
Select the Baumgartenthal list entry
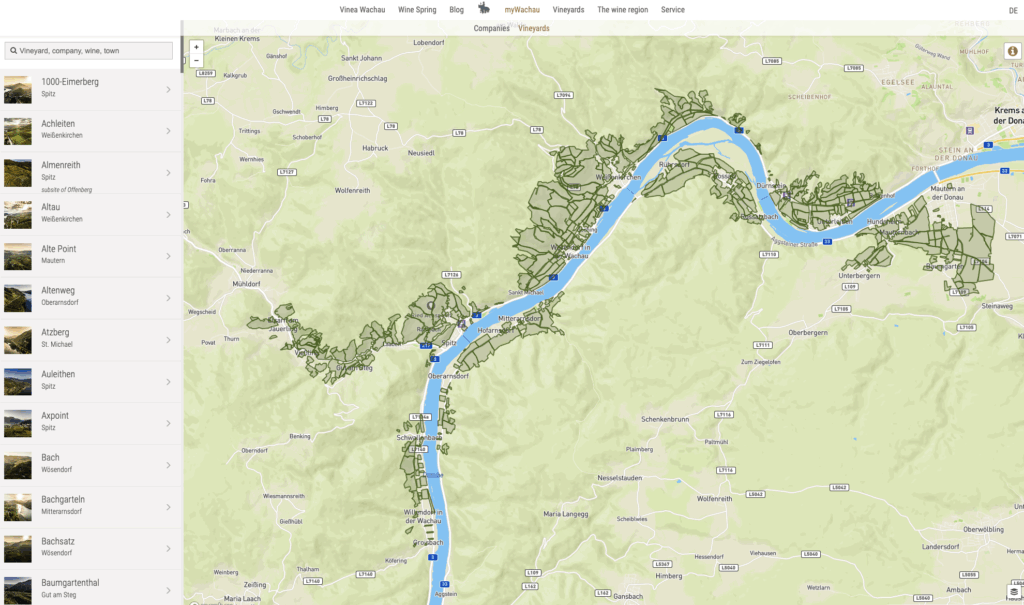coord(91,589)
